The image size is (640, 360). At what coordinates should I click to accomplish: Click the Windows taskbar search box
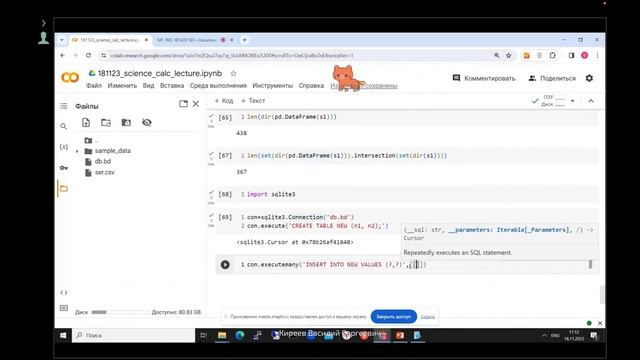click(x=133, y=336)
